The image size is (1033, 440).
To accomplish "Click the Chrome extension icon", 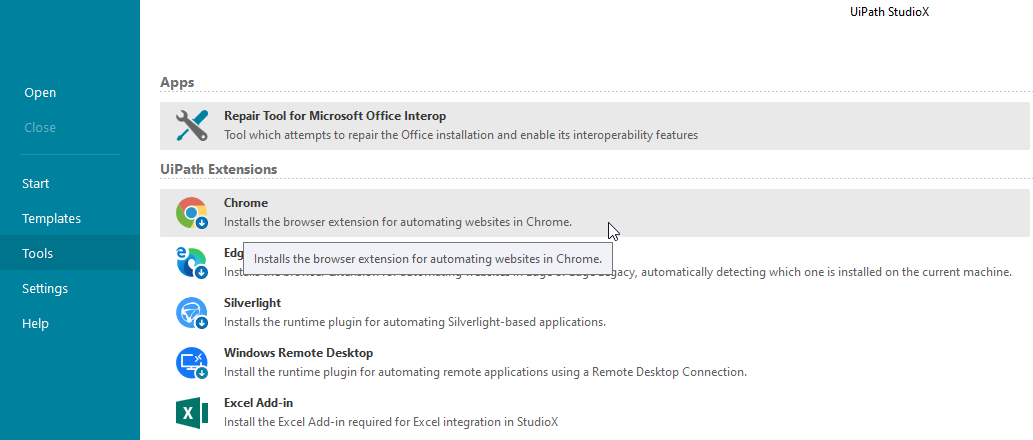I will point(191,213).
